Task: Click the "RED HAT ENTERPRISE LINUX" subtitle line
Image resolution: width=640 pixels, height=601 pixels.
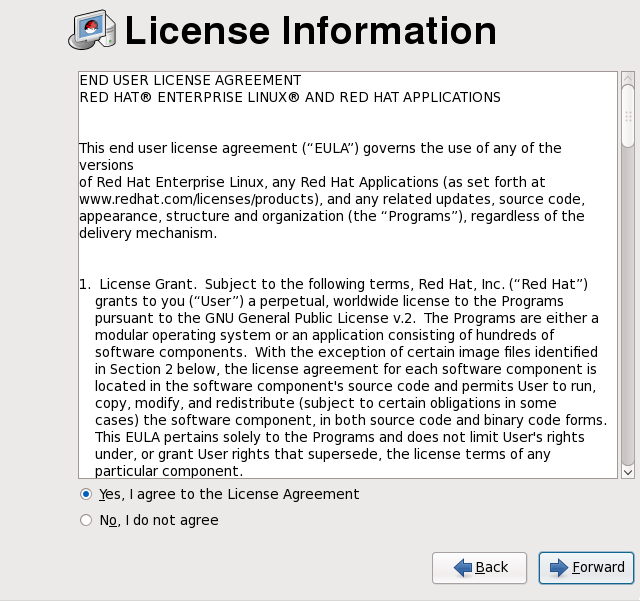Action: coord(290,97)
